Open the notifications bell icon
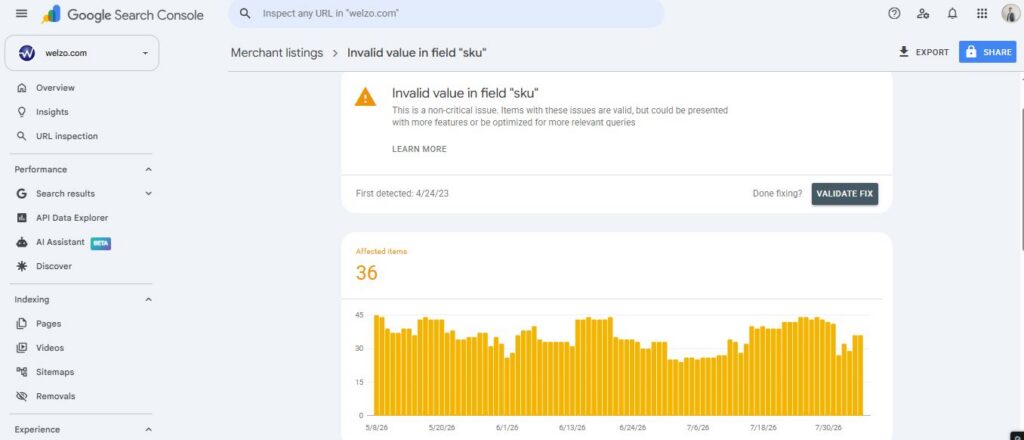The image size is (1024, 440). (x=952, y=14)
